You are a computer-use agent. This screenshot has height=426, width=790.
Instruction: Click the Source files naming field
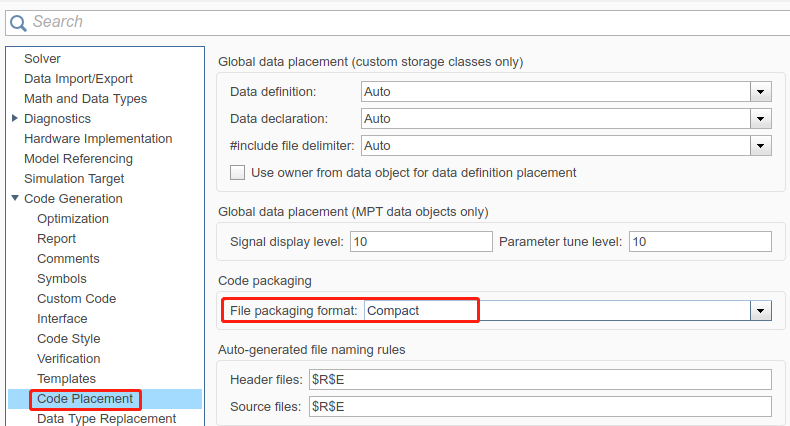pyautogui.click(x=540, y=407)
